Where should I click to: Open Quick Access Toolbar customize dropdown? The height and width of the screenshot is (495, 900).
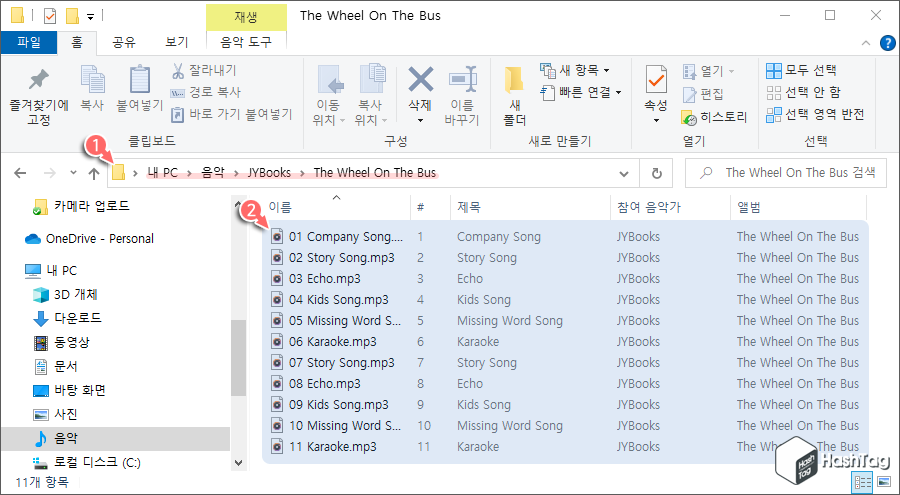click(91, 17)
